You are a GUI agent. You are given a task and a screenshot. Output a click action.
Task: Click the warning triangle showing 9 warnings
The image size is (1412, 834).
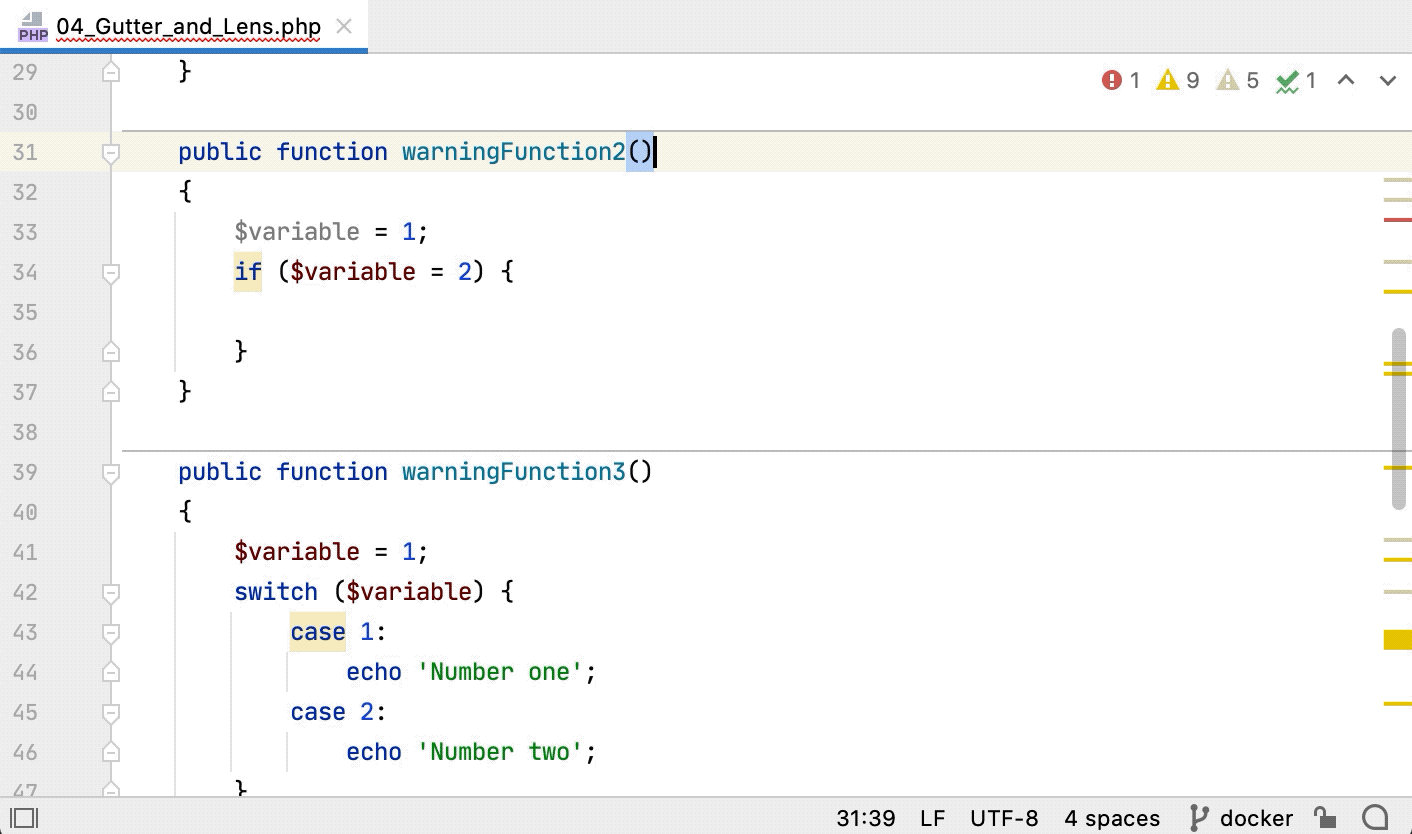(x=1167, y=80)
